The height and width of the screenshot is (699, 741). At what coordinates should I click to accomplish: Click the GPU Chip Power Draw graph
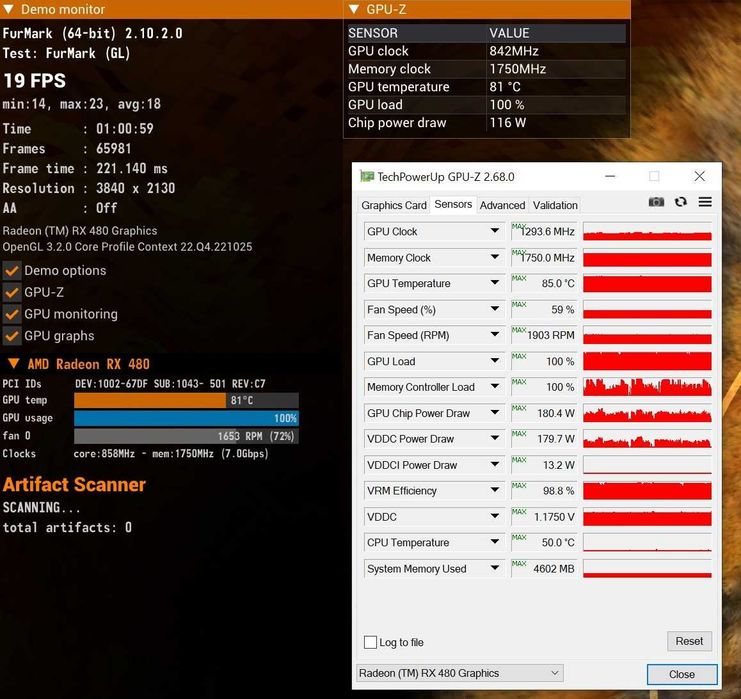647,413
